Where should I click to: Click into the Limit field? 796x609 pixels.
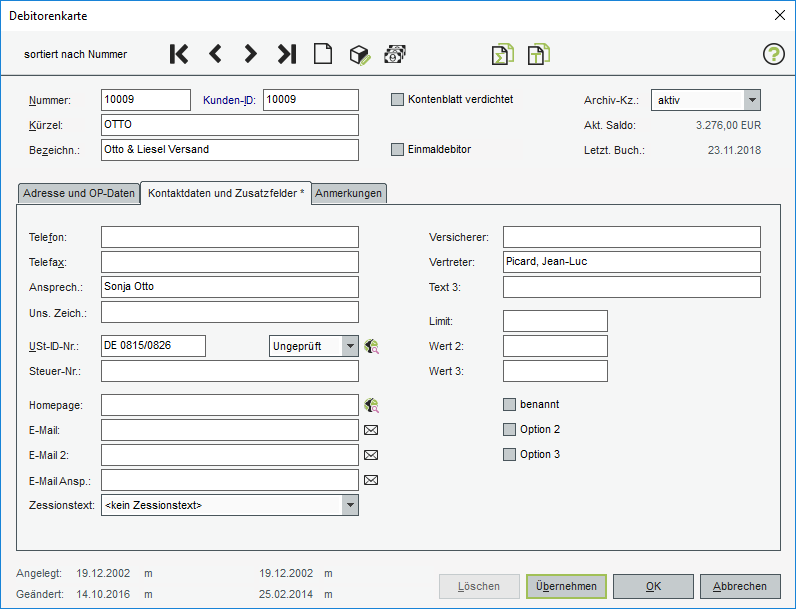click(555, 321)
